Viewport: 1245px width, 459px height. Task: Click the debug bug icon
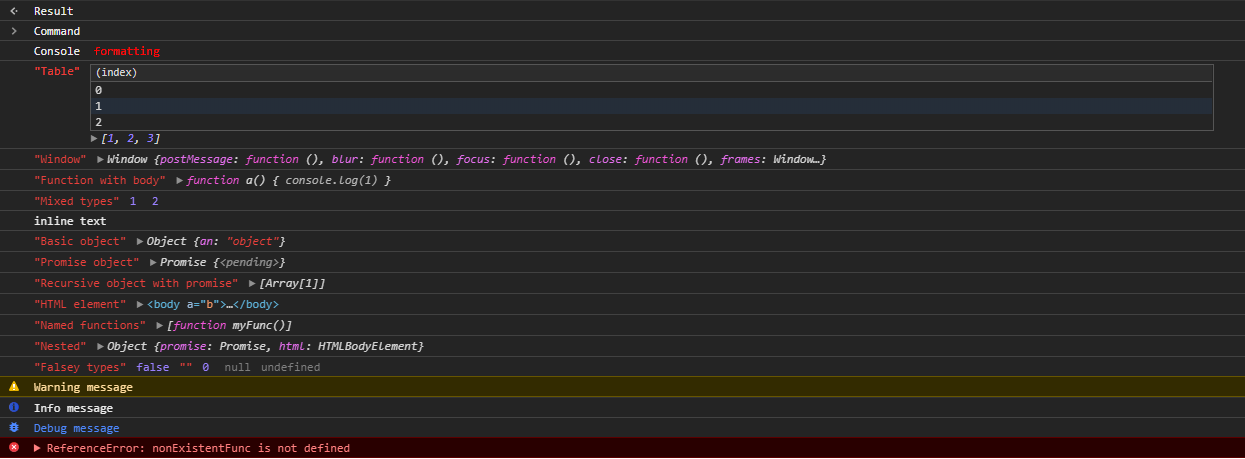14,428
